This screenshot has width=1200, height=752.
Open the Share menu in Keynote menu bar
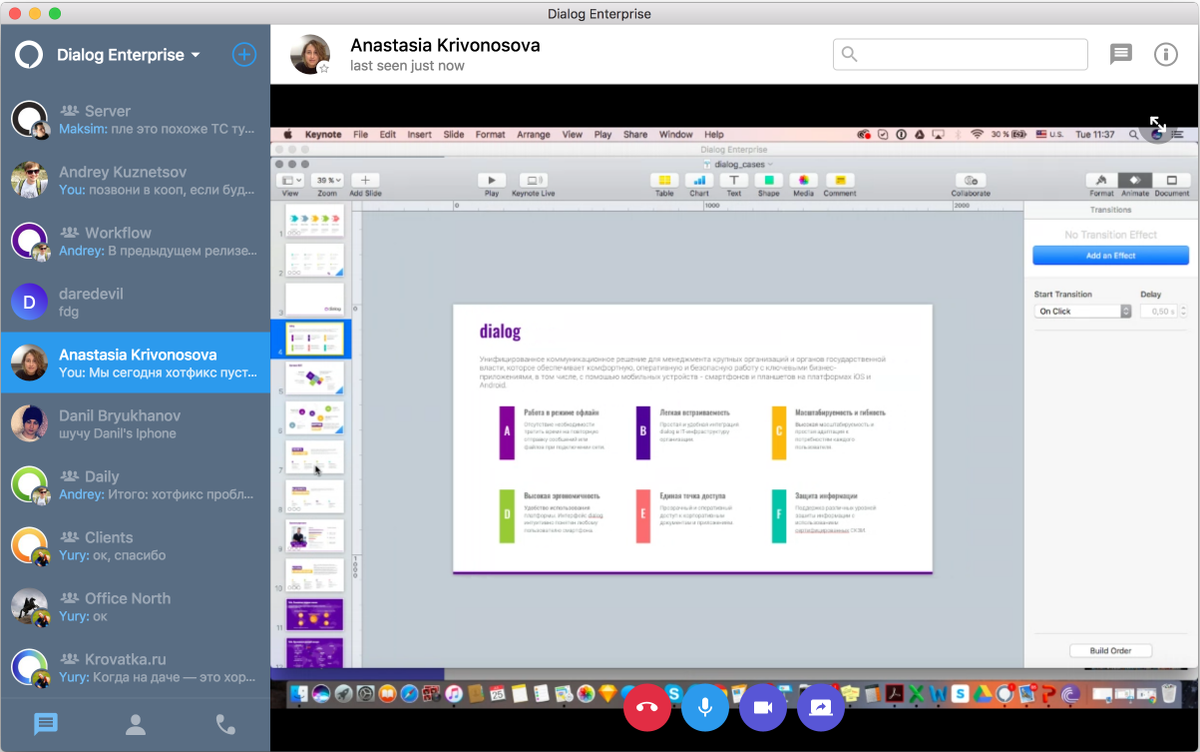pos(635,134)
